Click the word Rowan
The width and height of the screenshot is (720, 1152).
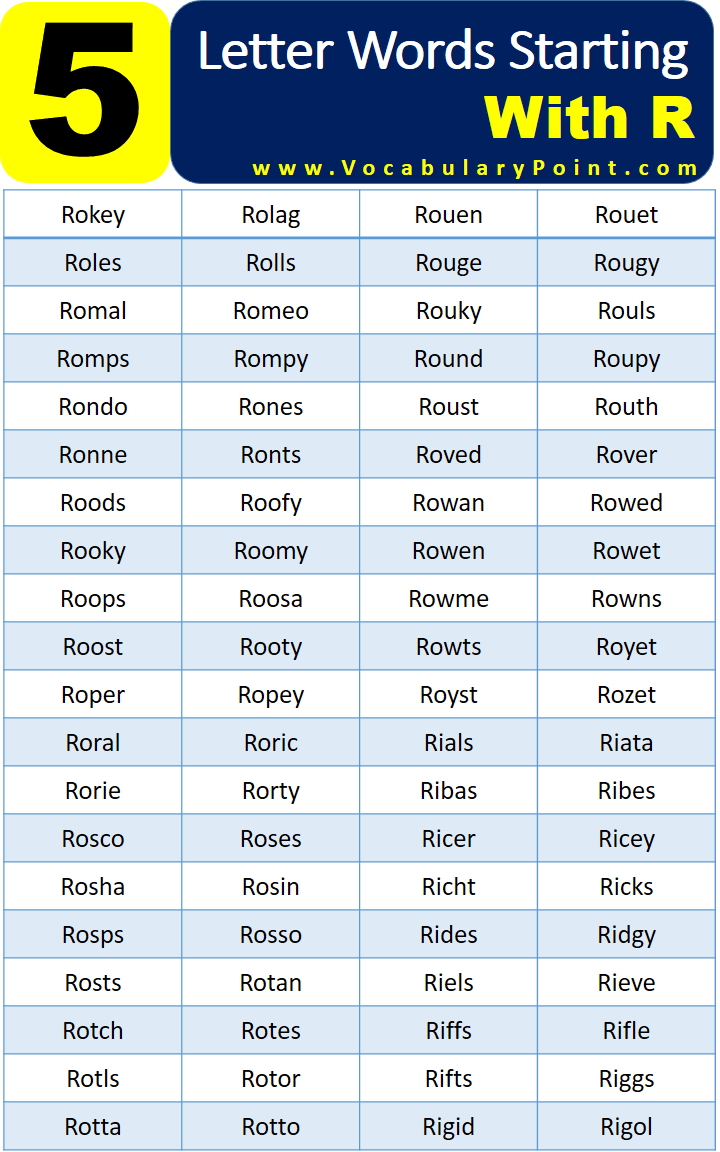449,503
